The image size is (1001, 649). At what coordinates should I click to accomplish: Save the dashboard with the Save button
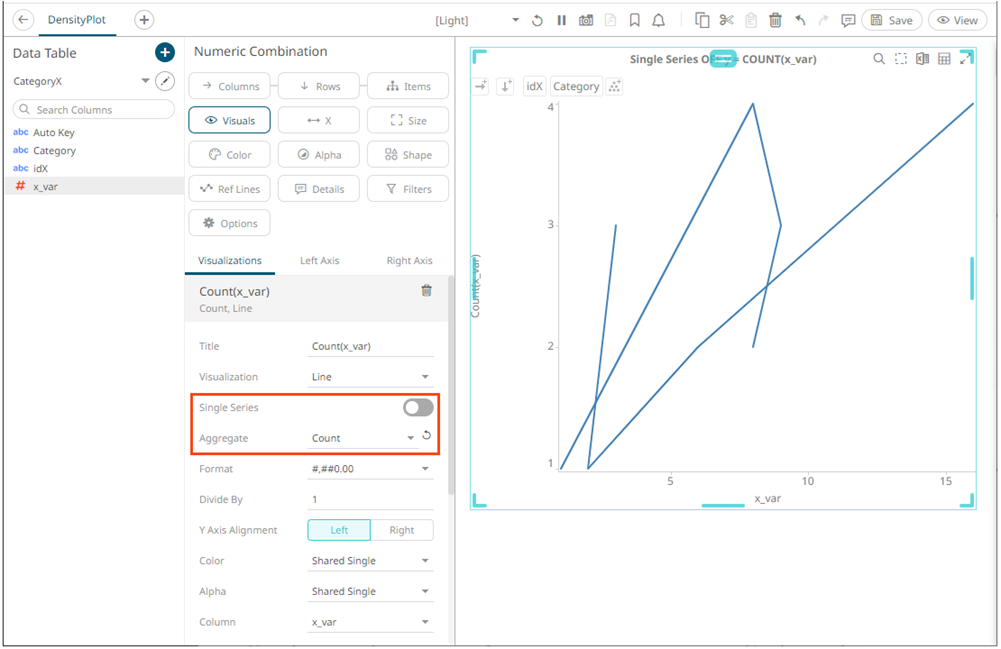tap(891, 19)
